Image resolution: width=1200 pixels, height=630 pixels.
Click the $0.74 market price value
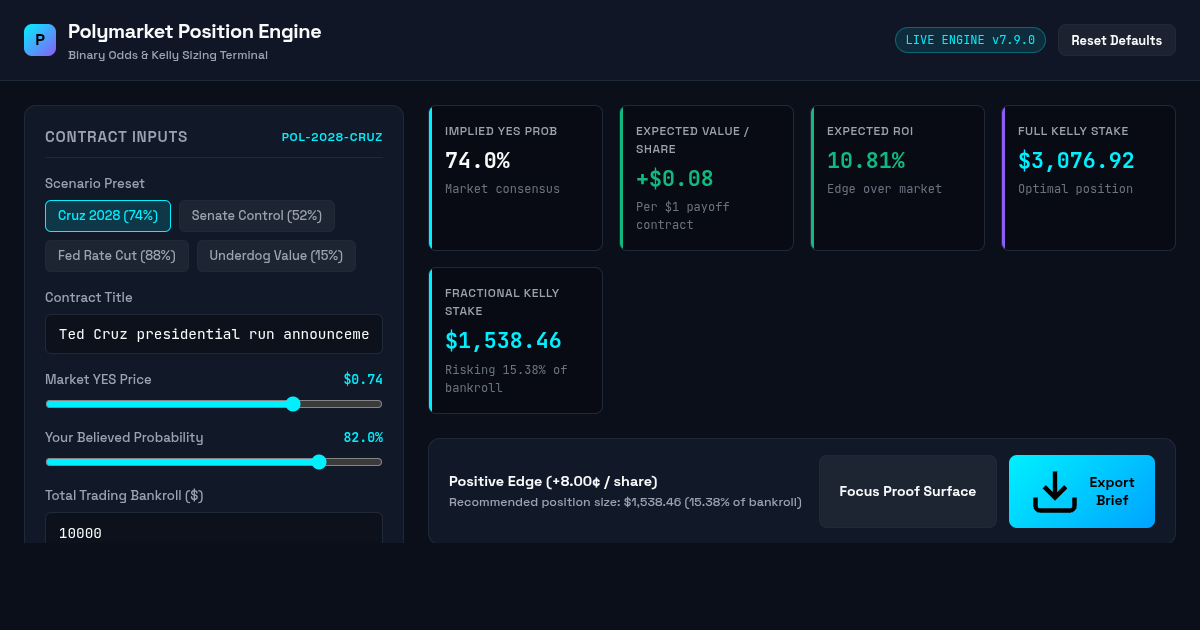tap(363, 379)
